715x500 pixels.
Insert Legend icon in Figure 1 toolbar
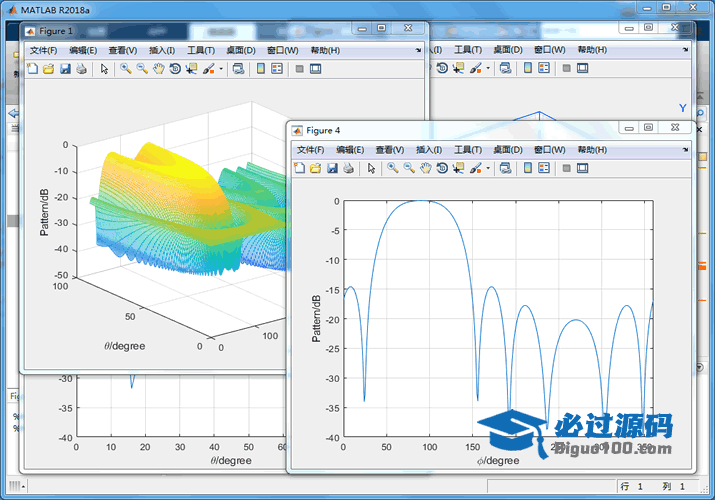coord(277,69)
